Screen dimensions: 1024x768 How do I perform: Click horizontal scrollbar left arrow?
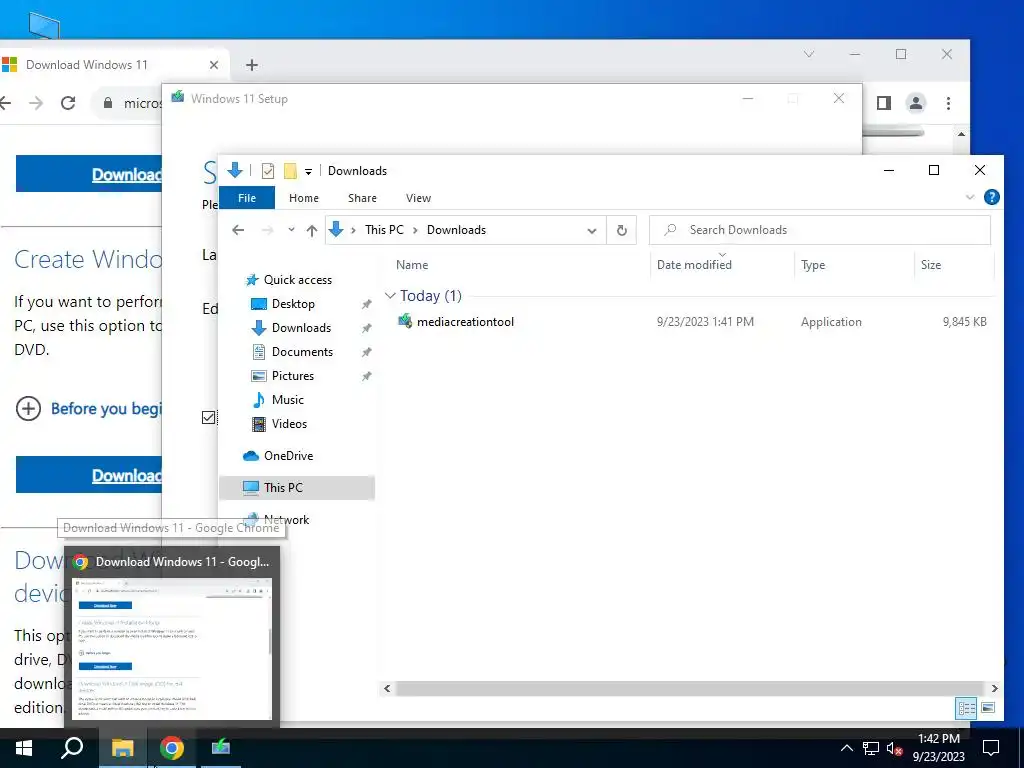click(x=387, y=688)
